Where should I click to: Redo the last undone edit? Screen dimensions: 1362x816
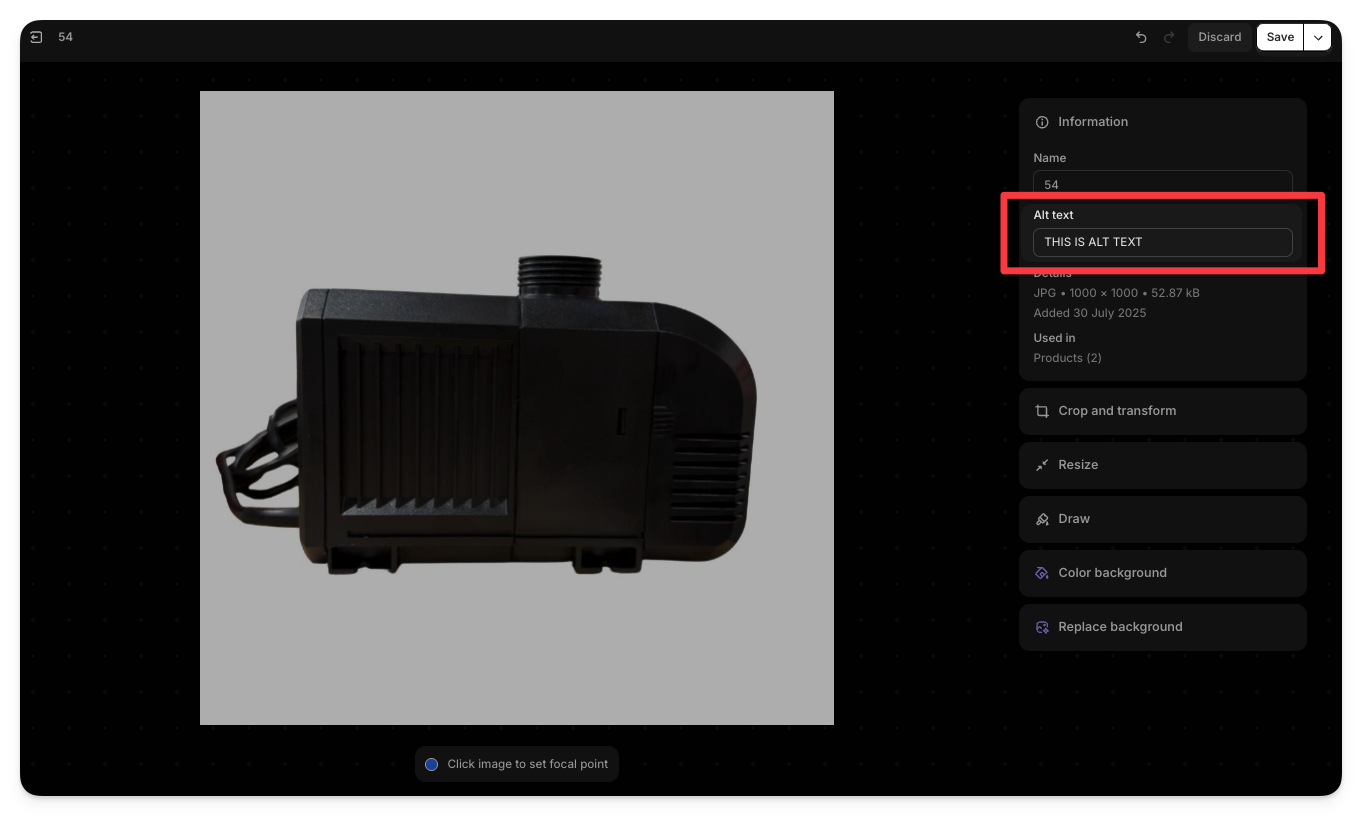pyautogui.click(x=1169, y=37)
